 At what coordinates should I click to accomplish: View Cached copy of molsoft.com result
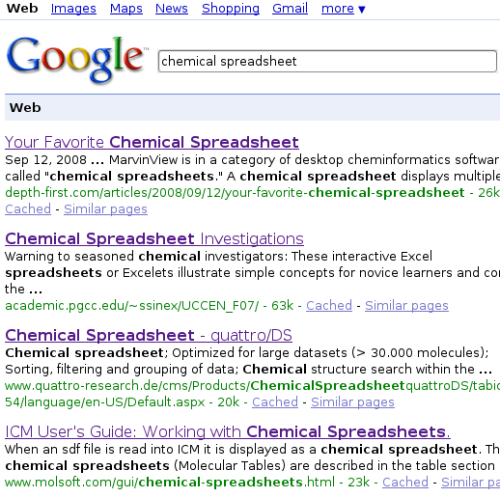tap(405, 482)
